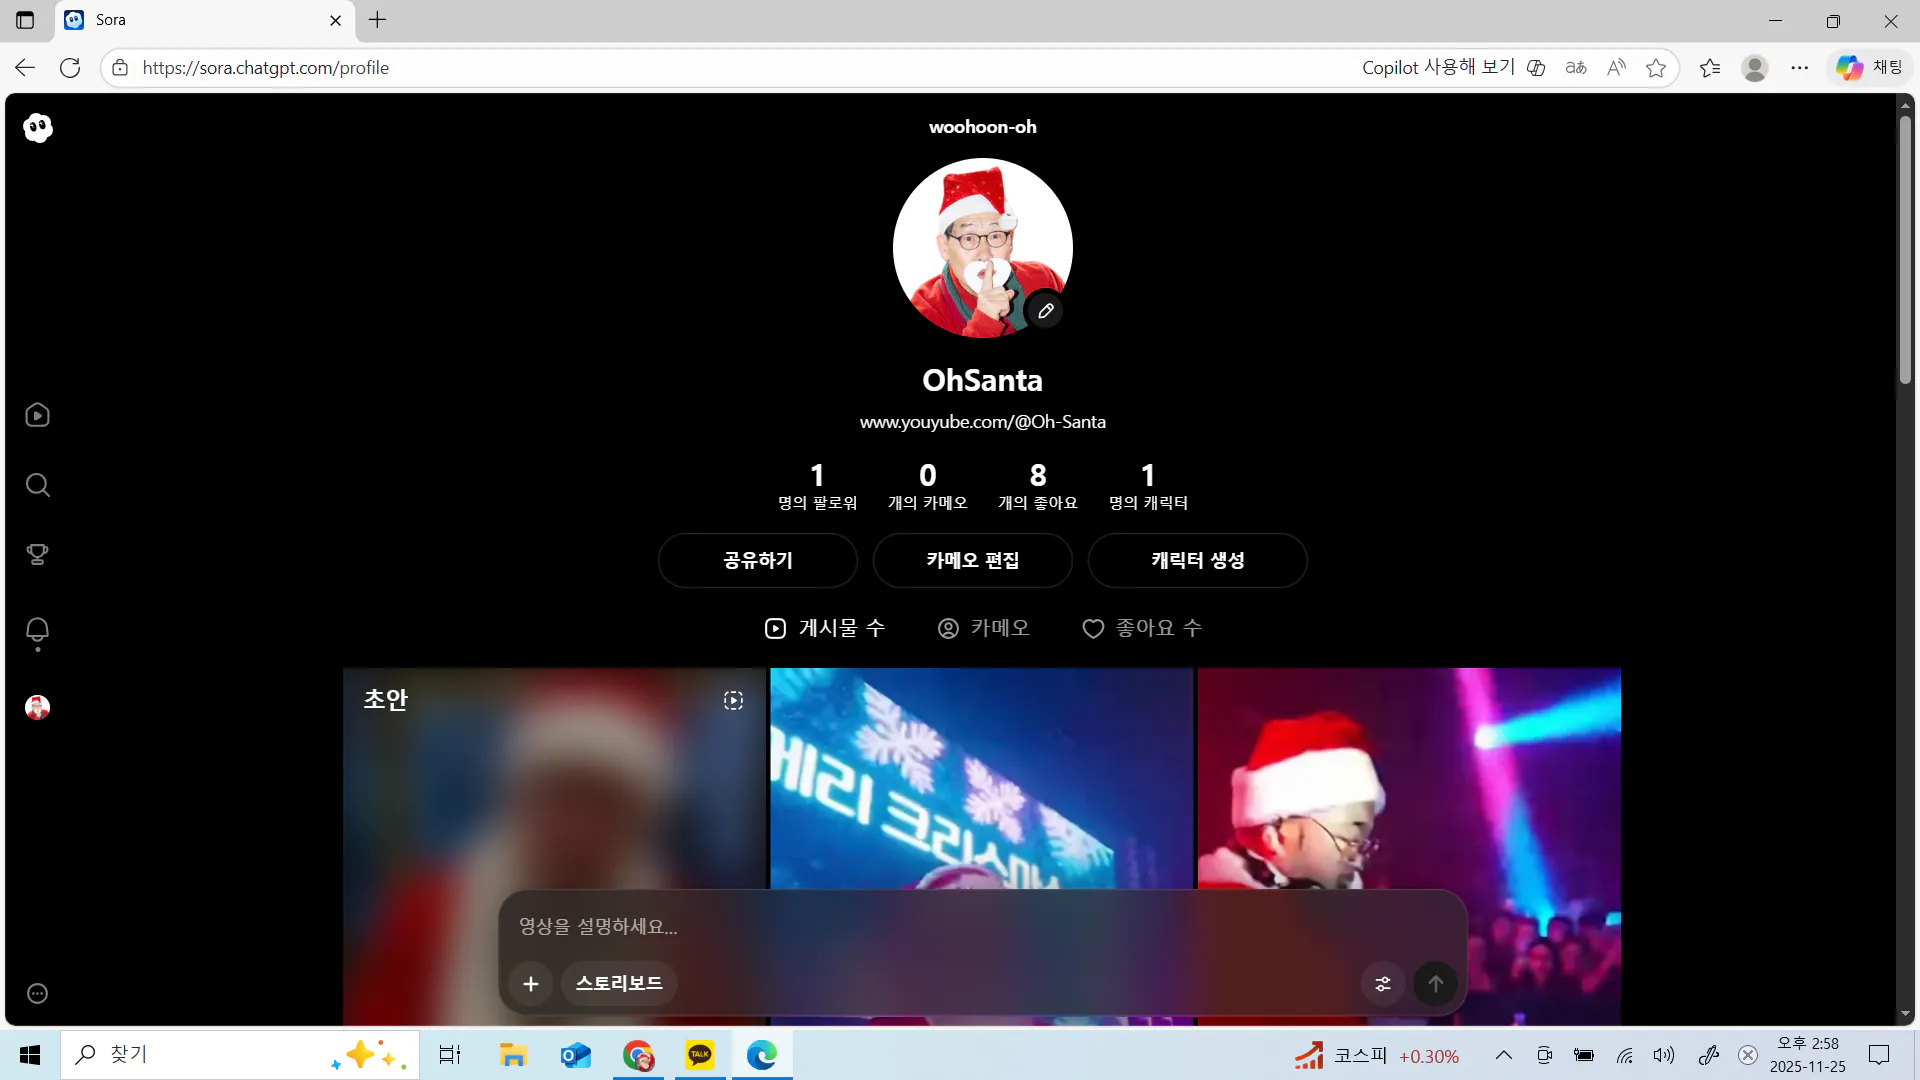Select the 게시물 수 tab

(825, 628)
